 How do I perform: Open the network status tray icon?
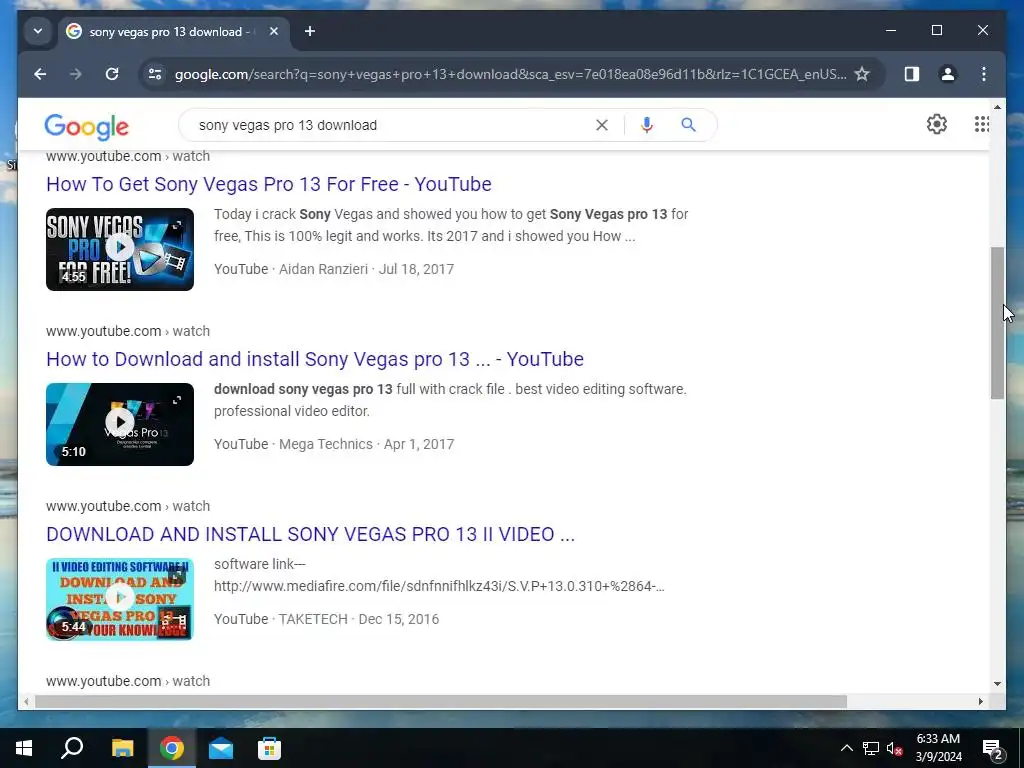[871, 748]
